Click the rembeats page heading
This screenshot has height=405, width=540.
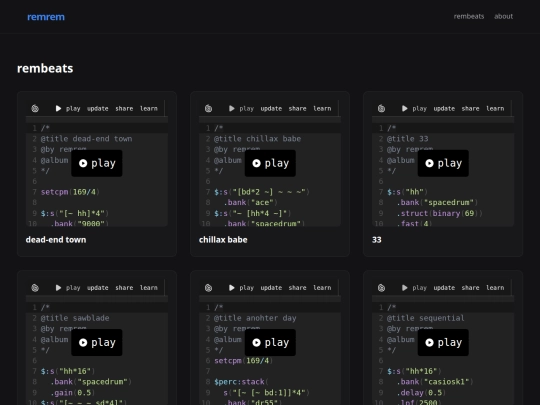pyautogui.click(x=45, y=68)
